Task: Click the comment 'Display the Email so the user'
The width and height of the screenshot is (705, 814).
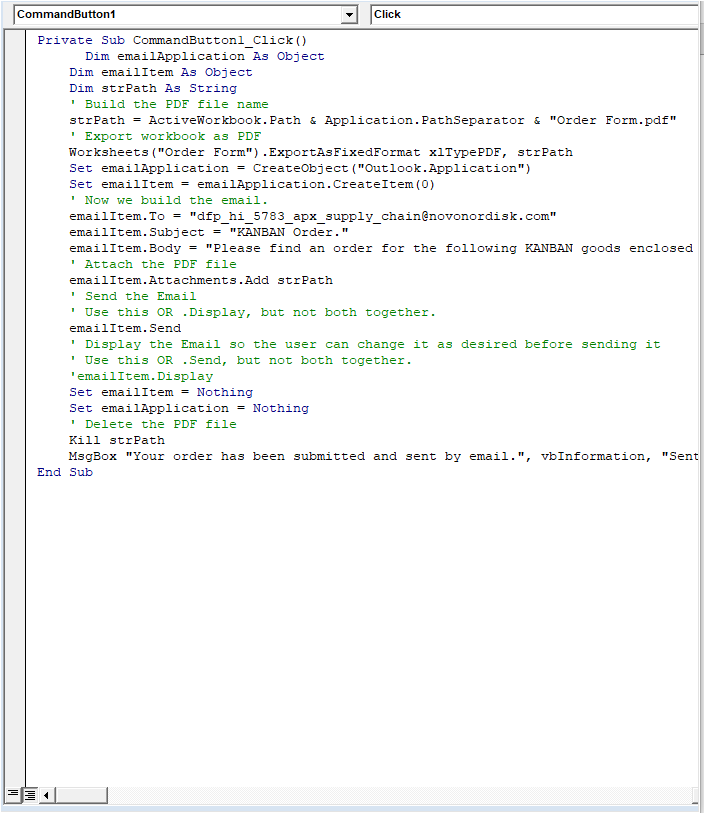Action: [364, 344]
